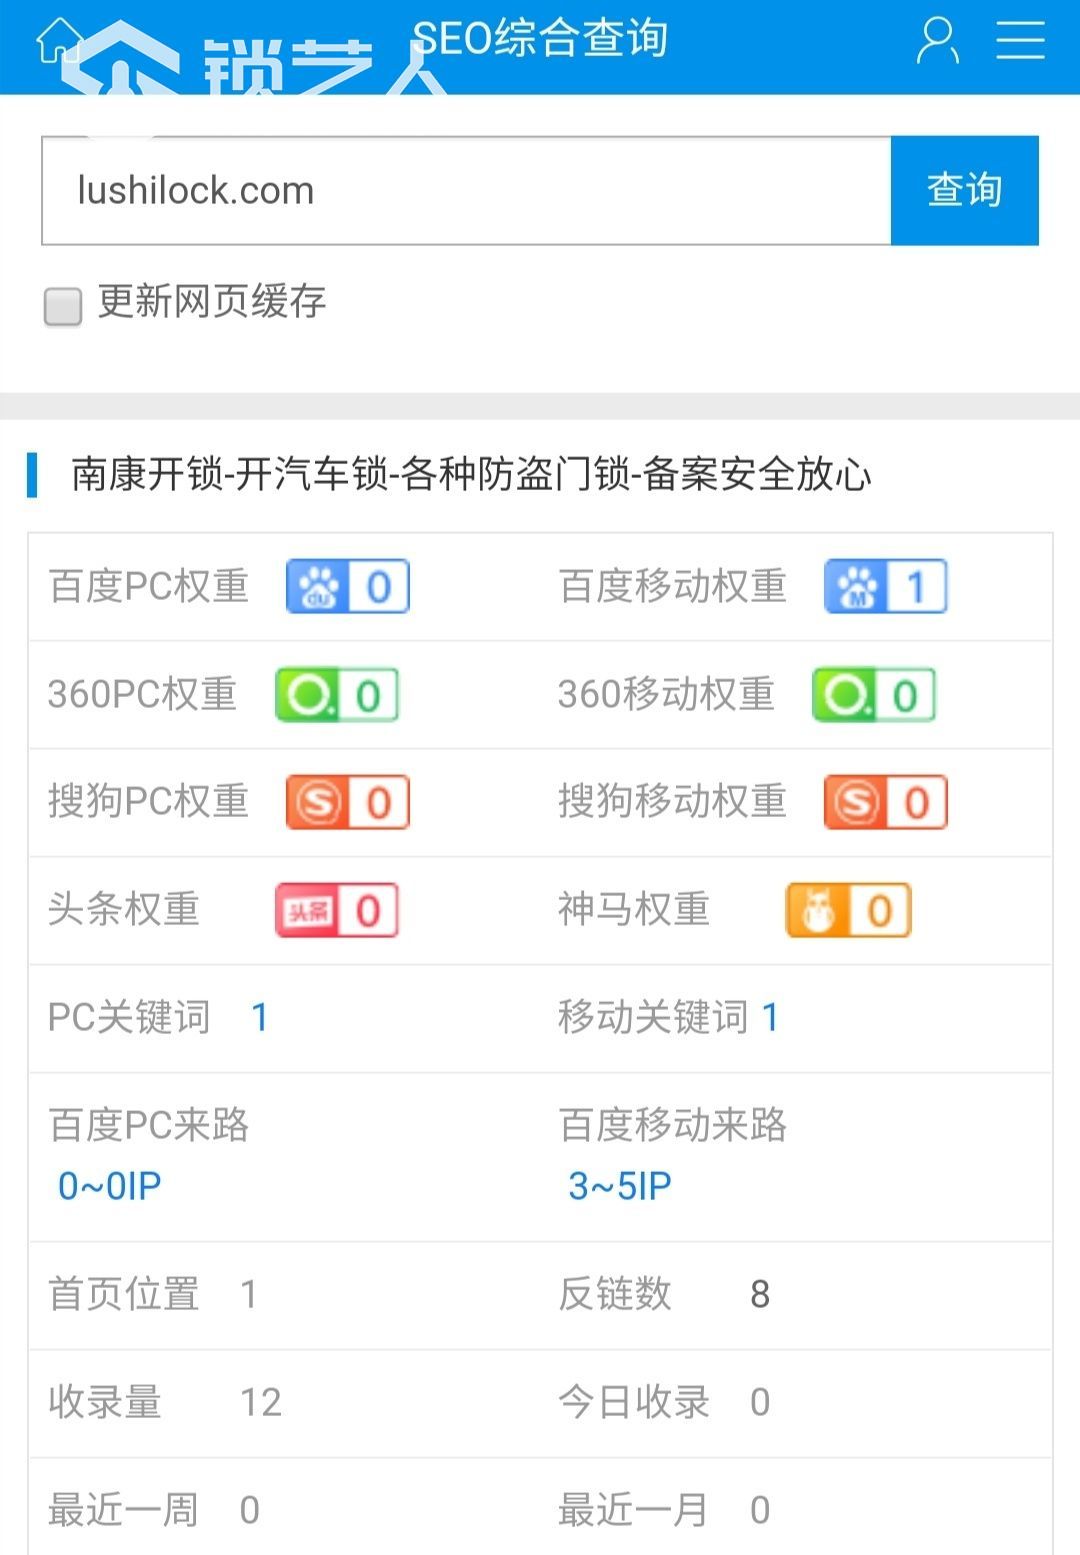Click the Baidu mobile weight badge
This screenshot has width=1080, height=1555.
tap(885, 586)
